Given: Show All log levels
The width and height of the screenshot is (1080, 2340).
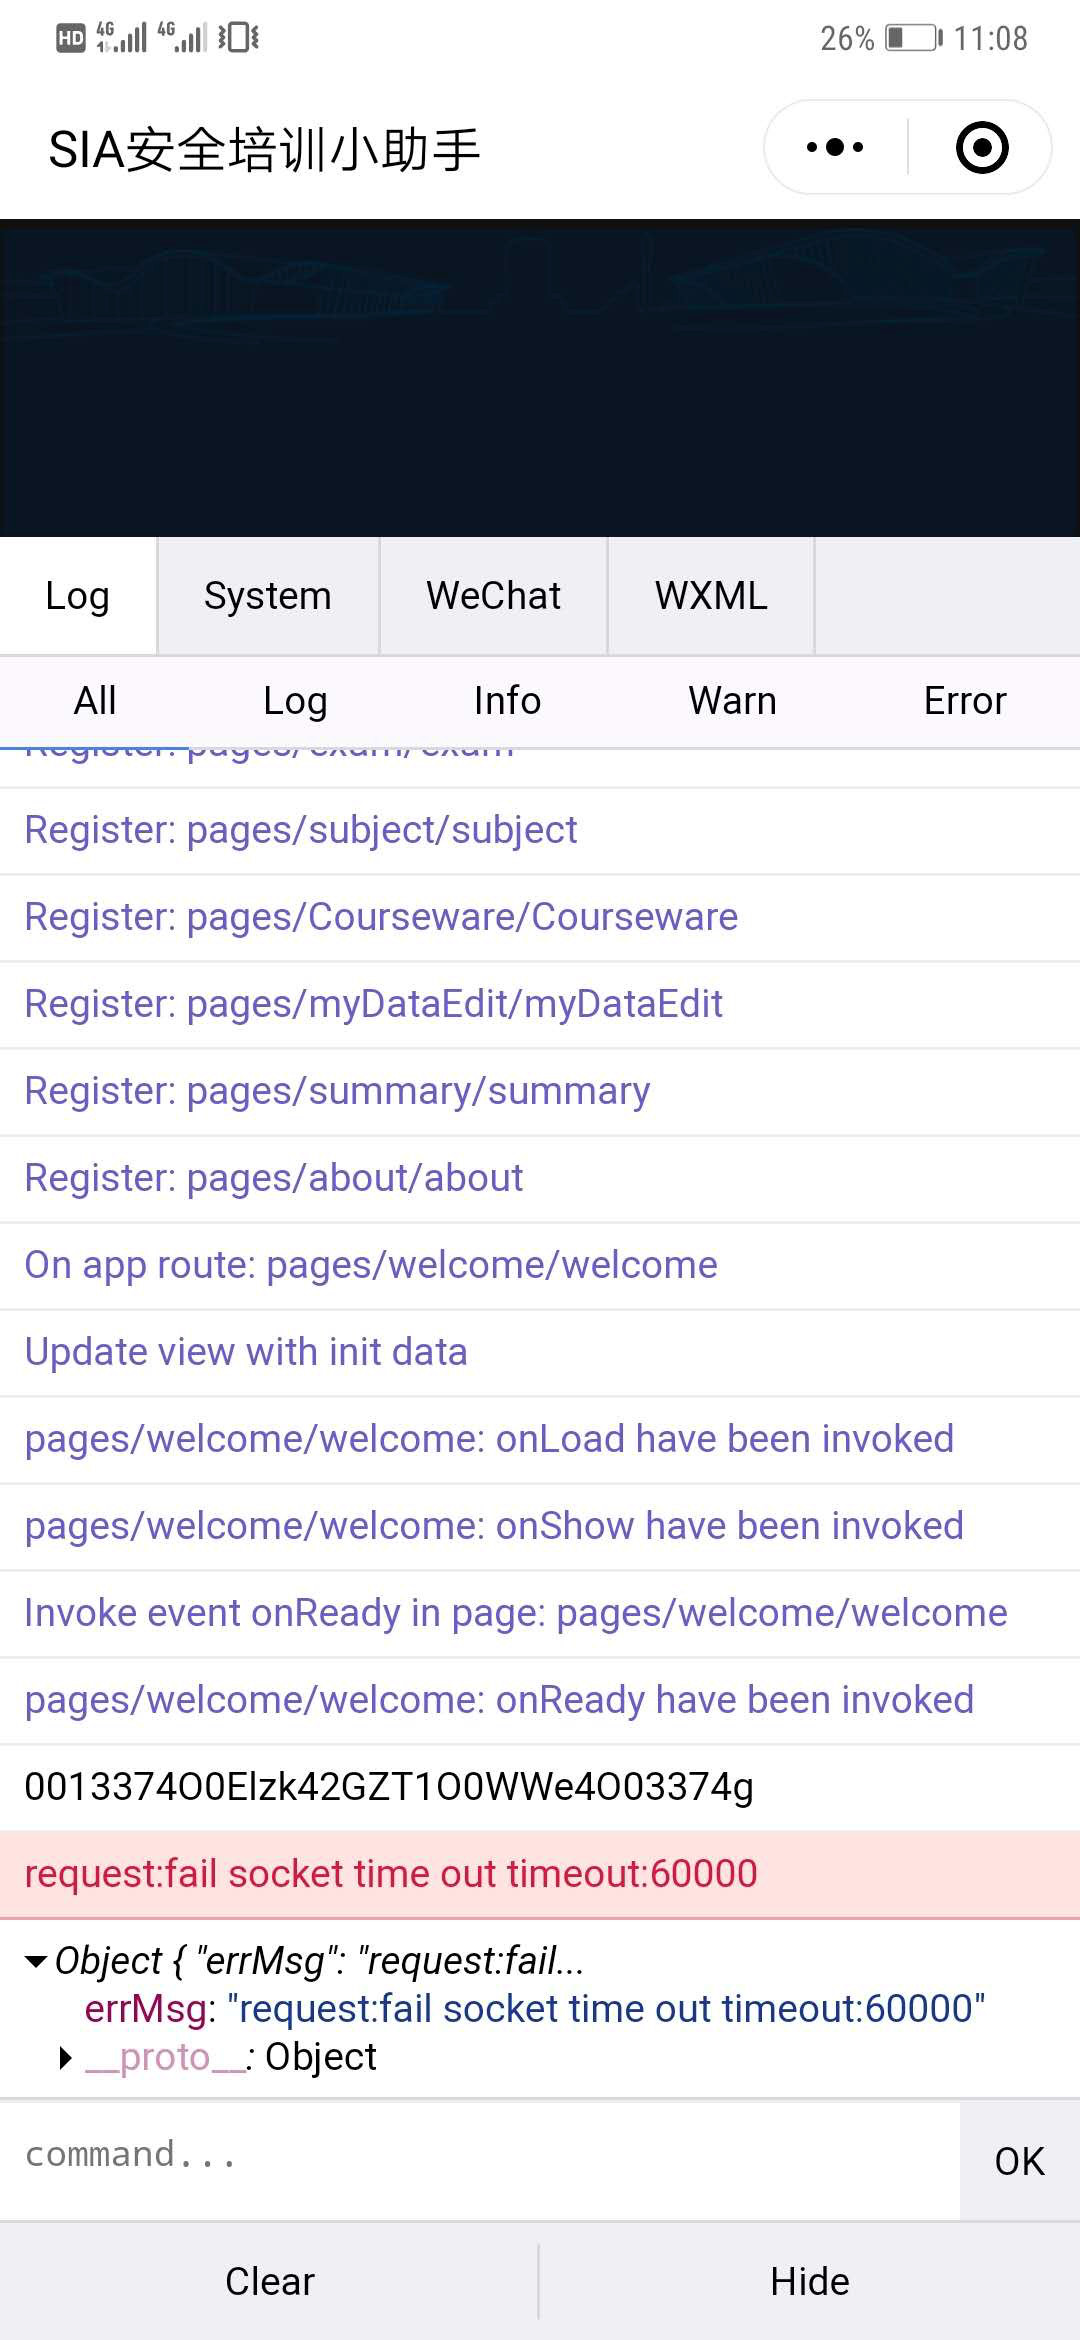Looking at the screenshot, I should pos(95,701).
